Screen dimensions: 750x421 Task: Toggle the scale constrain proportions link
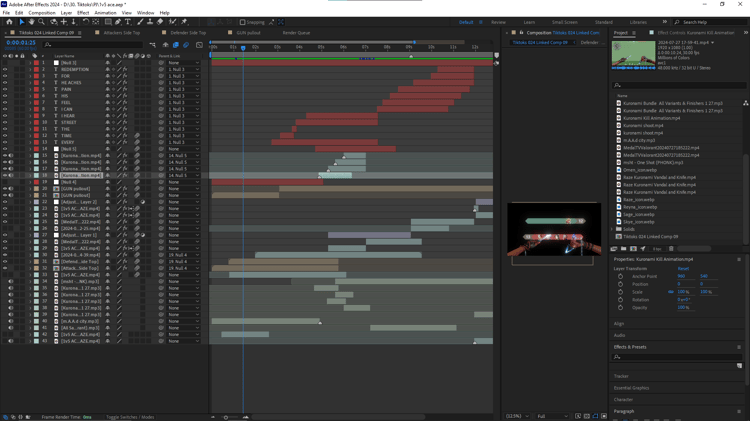click(671, 292)
